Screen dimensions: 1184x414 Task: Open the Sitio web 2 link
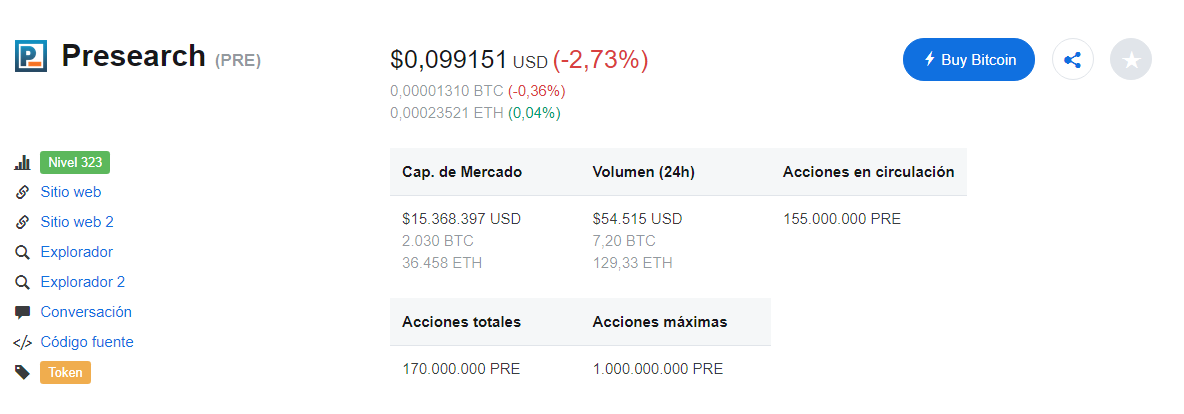pyautogui.click(x=77, y=222)
